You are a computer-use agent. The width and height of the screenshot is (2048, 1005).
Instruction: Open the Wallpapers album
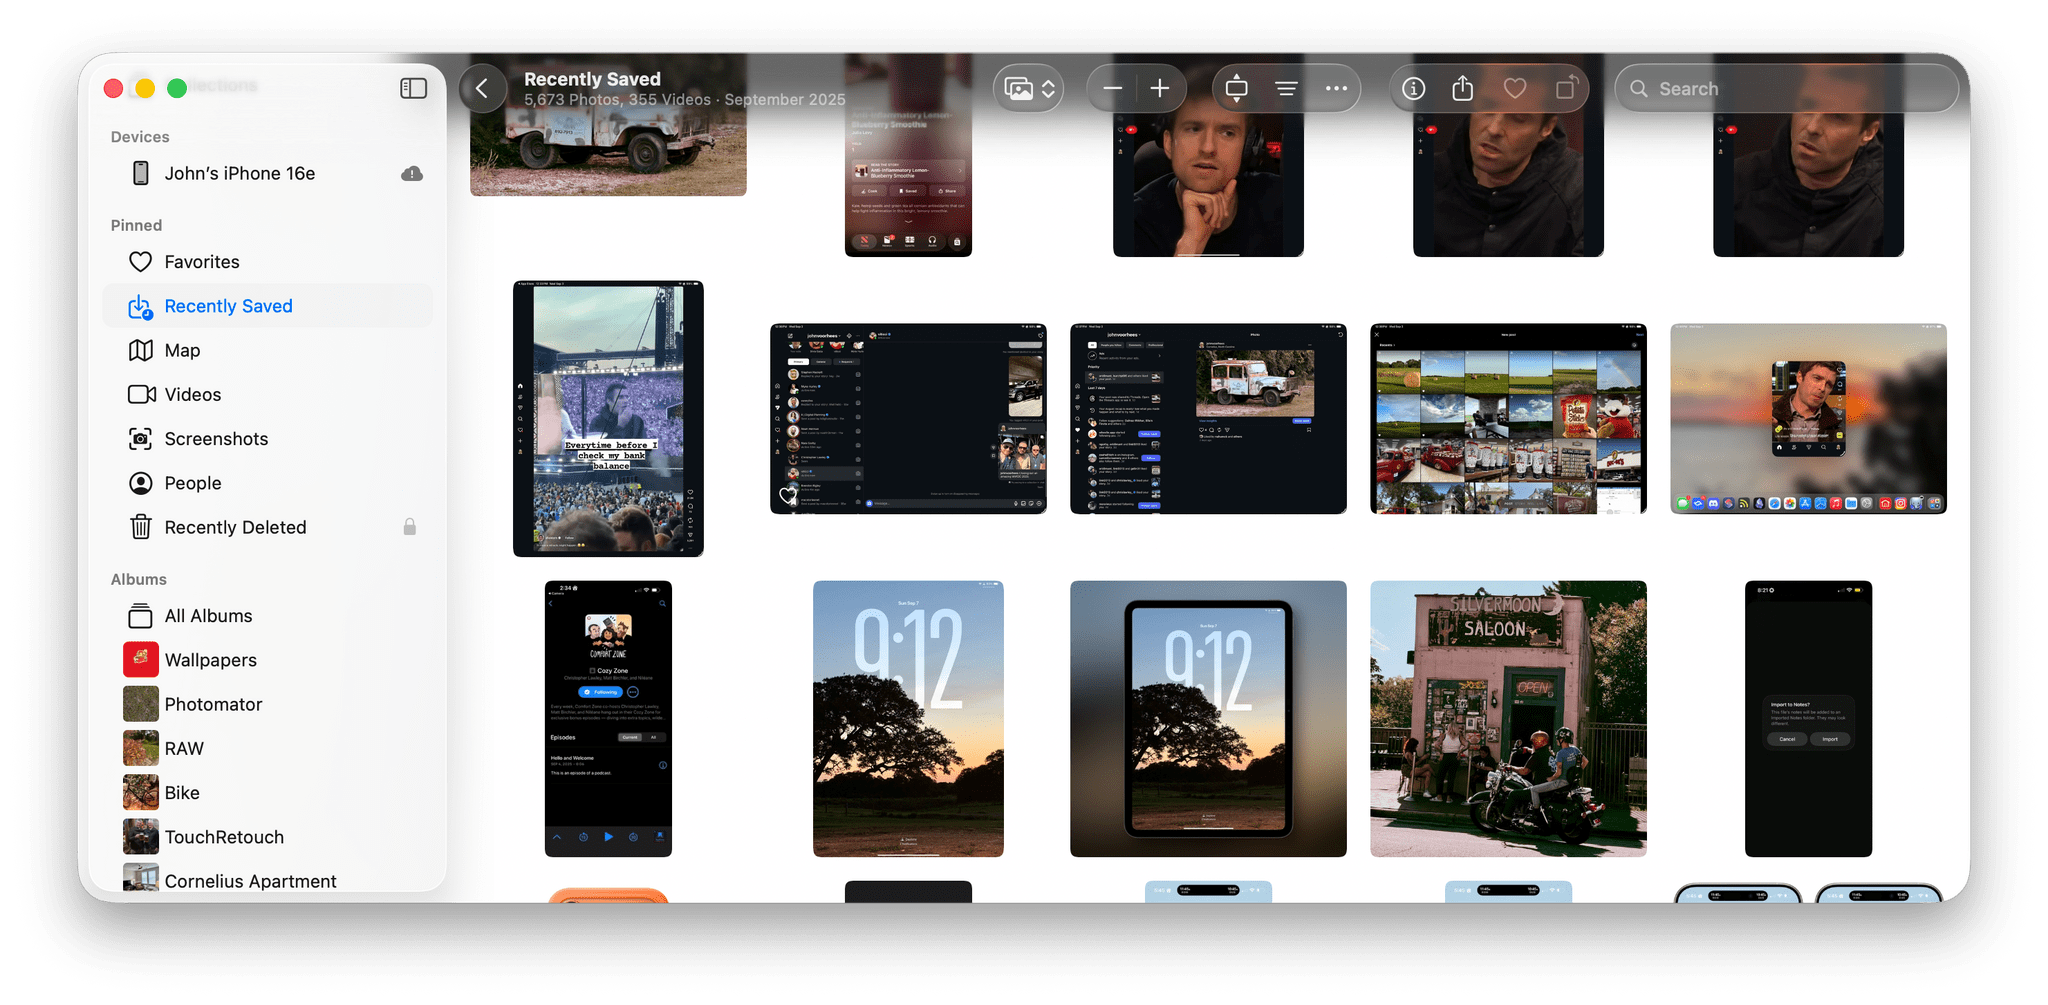point(268,660)
